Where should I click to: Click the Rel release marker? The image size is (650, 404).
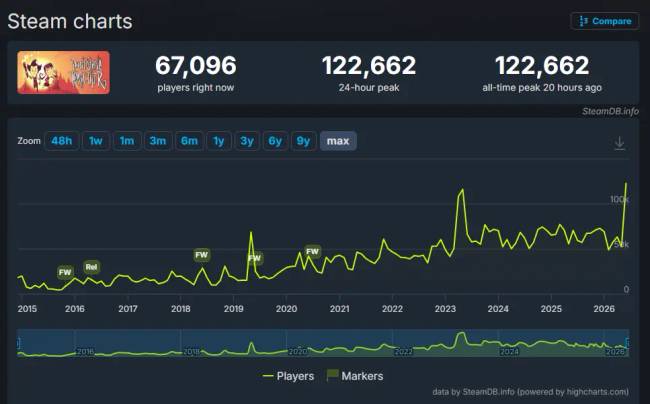91,267
